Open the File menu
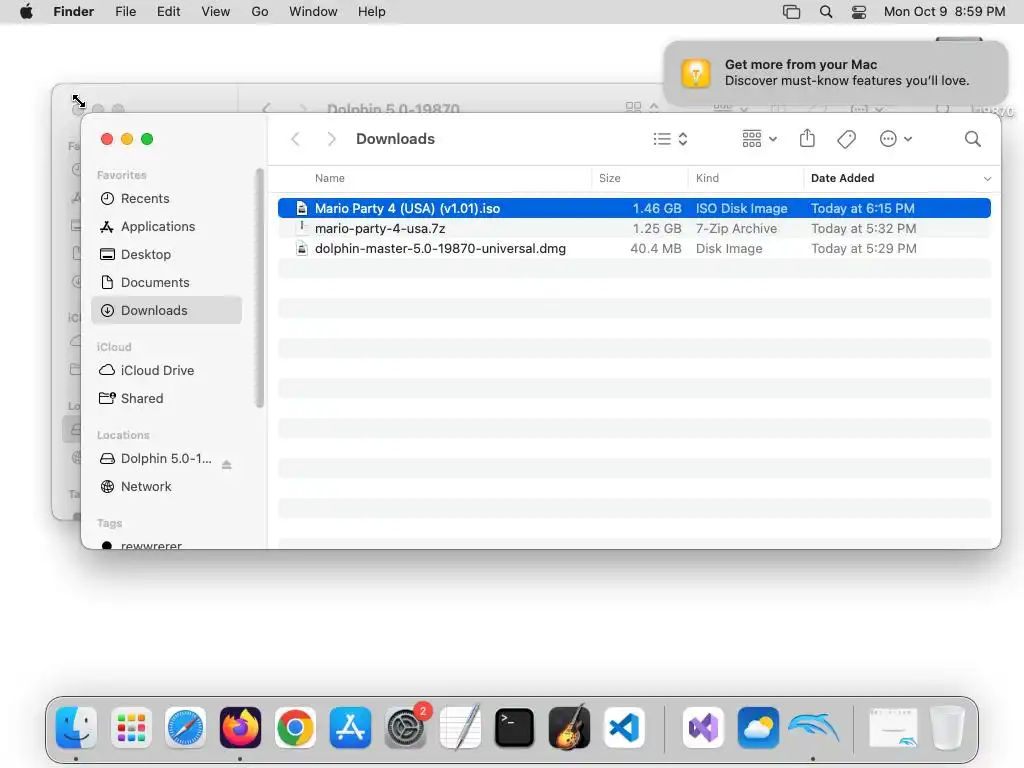1024x768 pixels. point(125,12)
